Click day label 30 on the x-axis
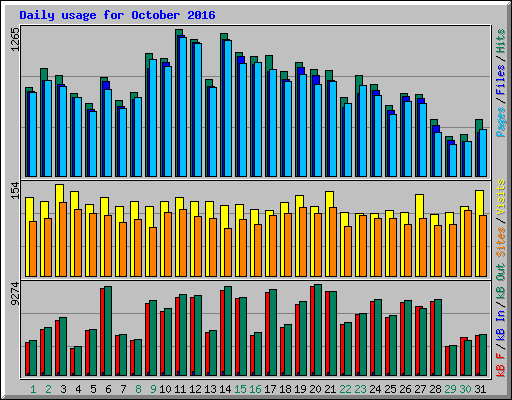 click(465, 389)
